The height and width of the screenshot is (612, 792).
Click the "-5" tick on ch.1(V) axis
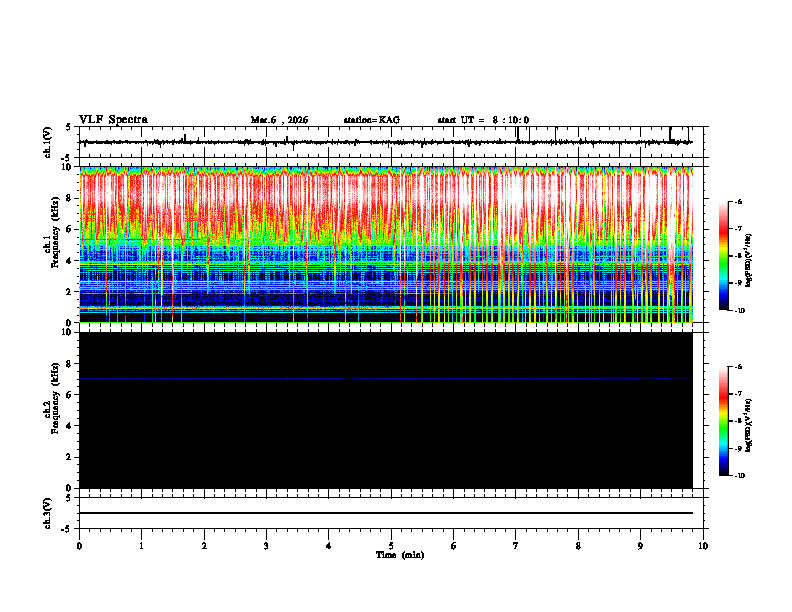pos(67,158)
